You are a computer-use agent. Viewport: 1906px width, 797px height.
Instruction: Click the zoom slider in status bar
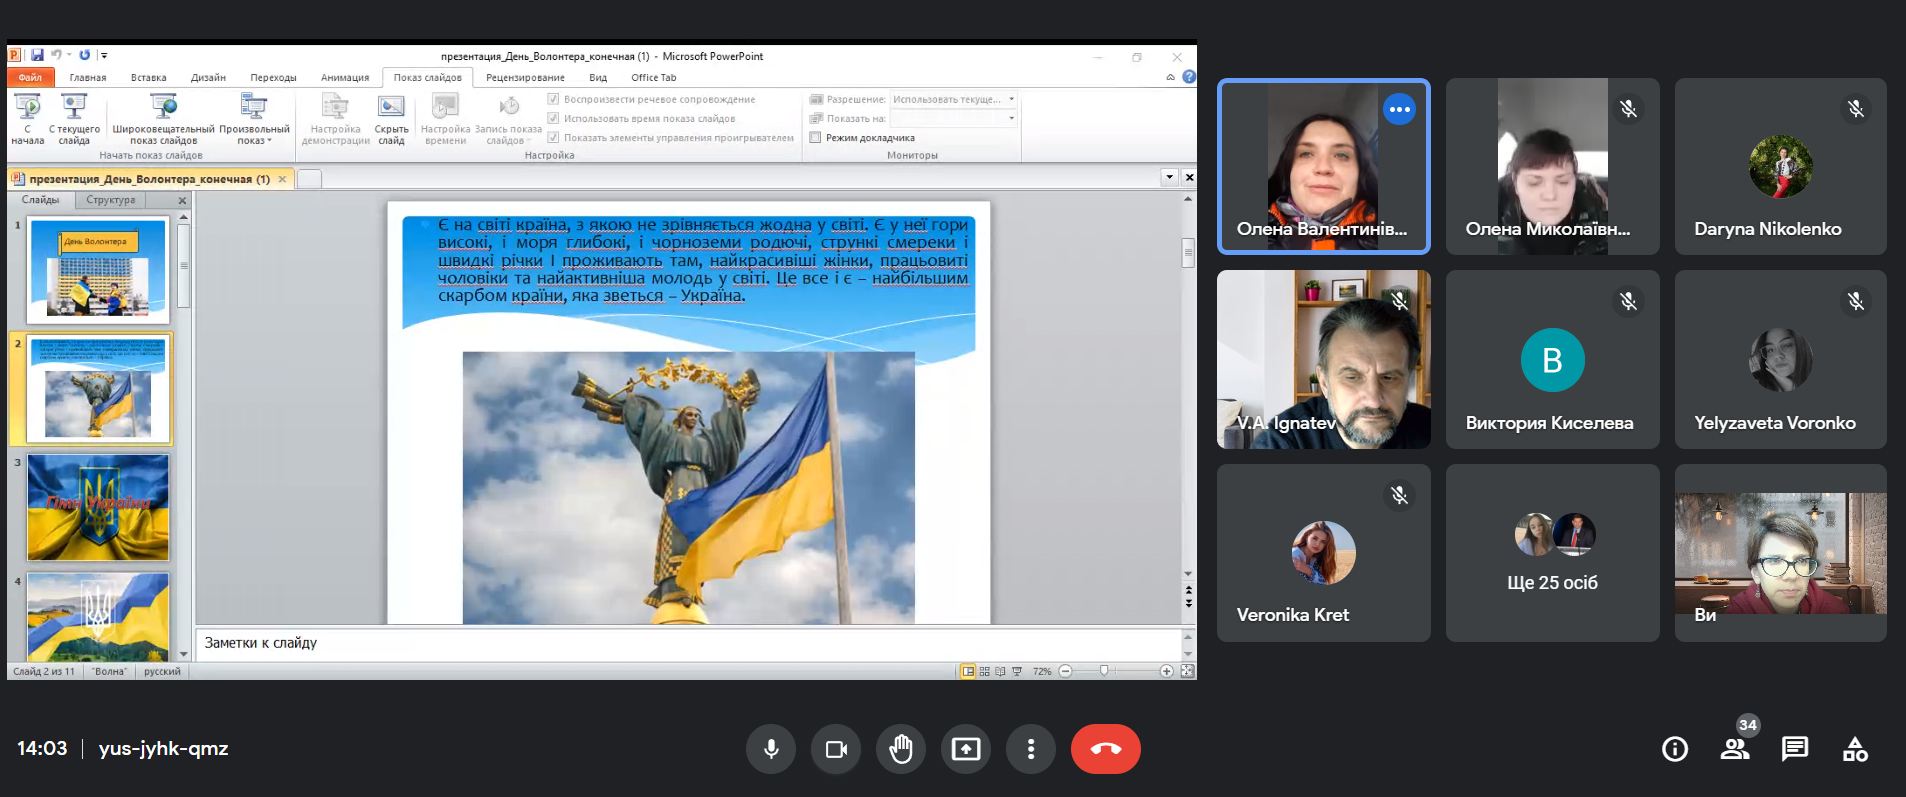(x=1104, y=671)
